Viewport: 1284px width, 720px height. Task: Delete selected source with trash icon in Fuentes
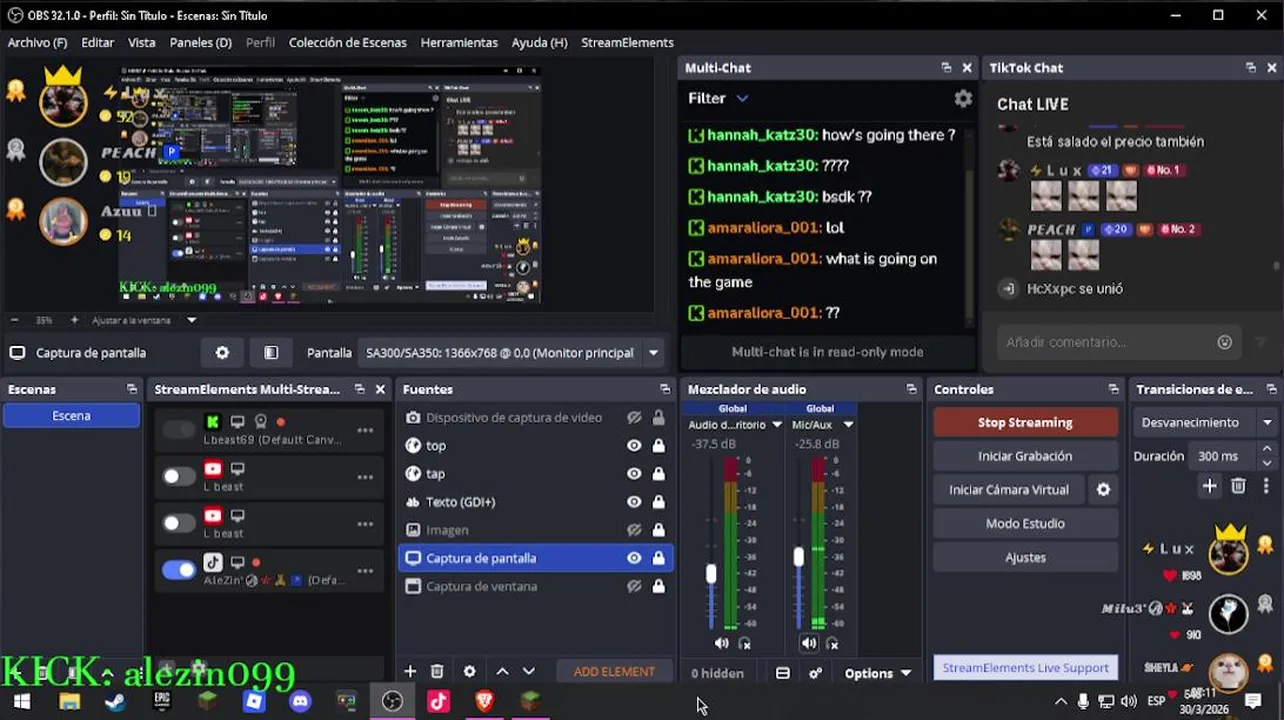(x=437, y=672)
